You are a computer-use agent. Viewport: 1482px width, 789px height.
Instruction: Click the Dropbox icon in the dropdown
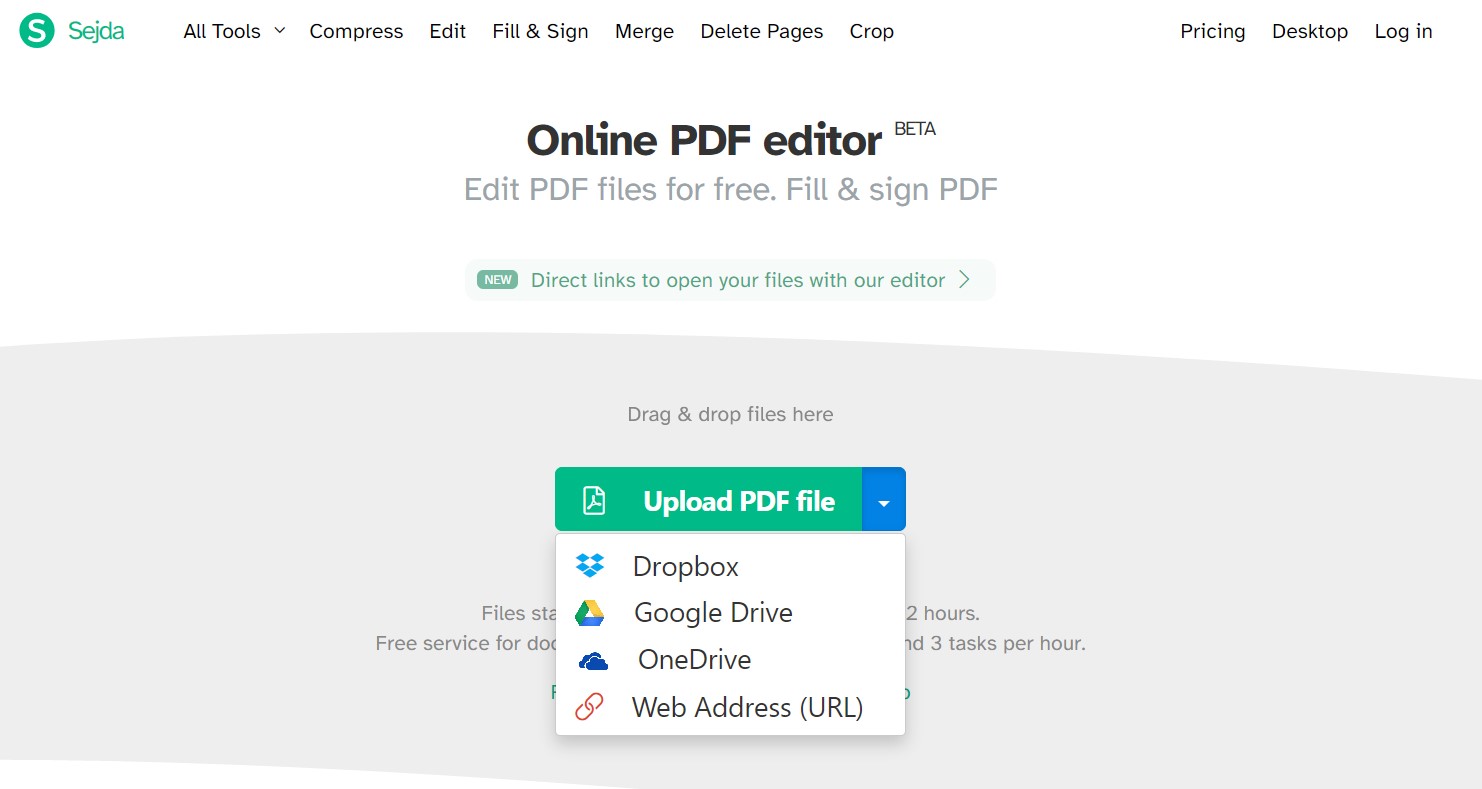(590, 566)
